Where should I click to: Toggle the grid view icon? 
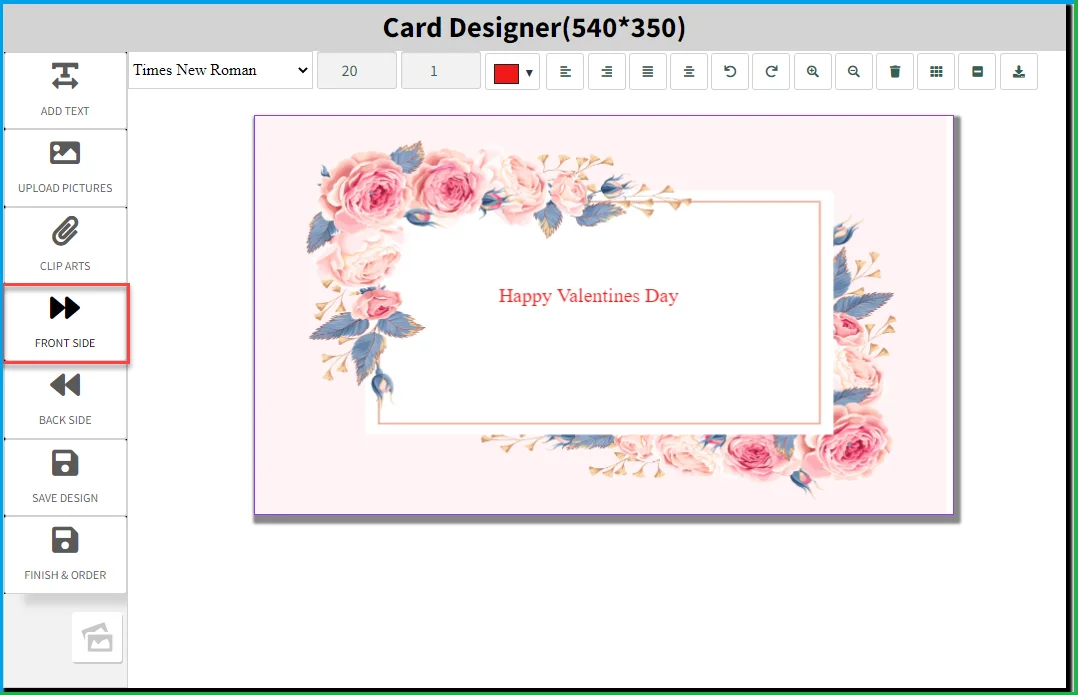click(x=936, y=71)
